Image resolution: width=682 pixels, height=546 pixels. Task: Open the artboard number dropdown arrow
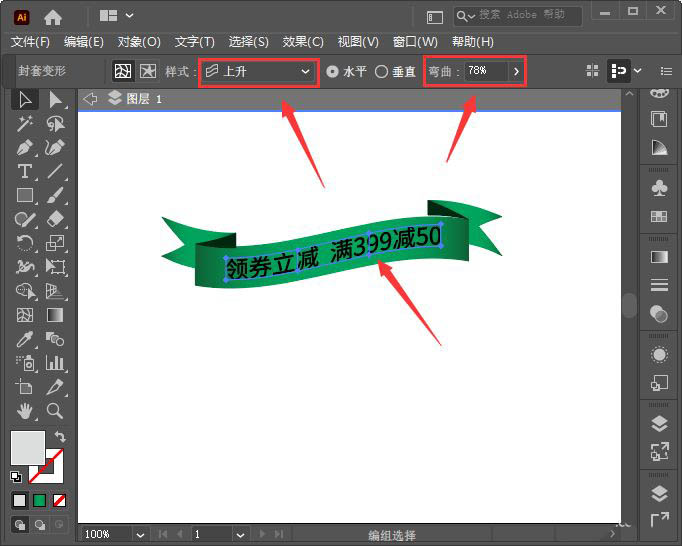(241, 535)
